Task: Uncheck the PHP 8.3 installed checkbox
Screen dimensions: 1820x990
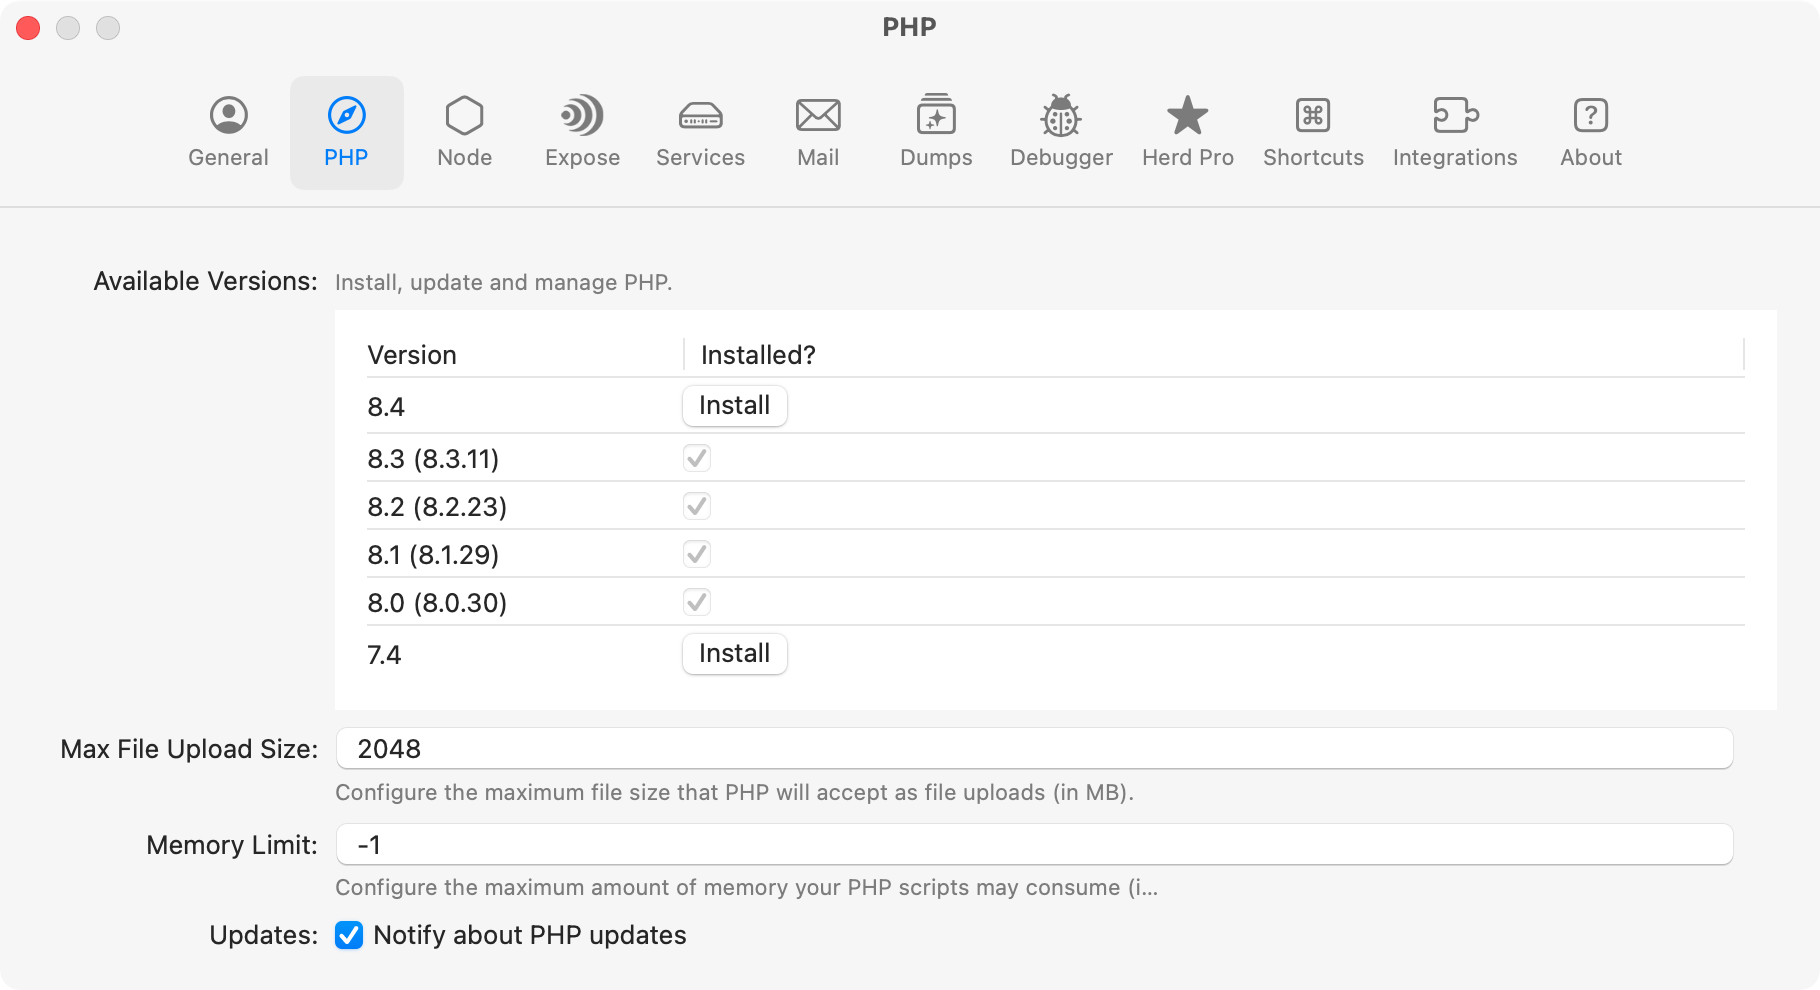Action: point(696,458)
